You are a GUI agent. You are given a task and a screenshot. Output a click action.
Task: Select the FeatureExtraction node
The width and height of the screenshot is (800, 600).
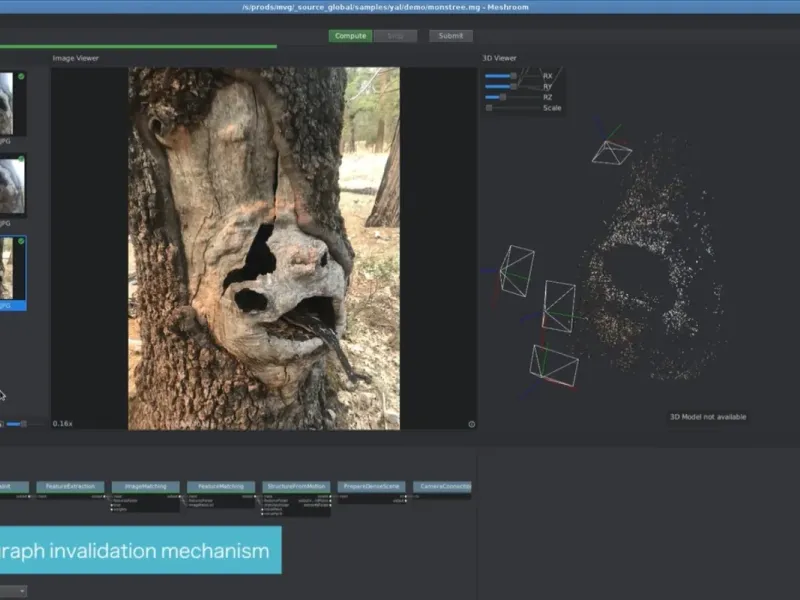[x=70, y=486]
